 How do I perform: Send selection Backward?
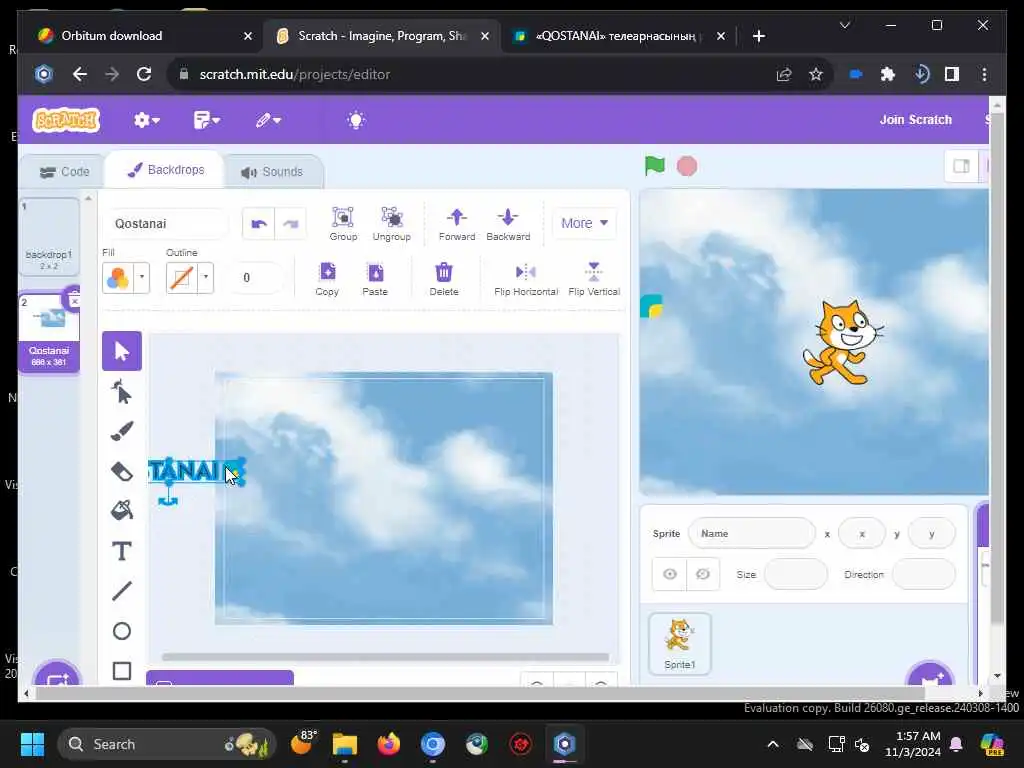click(x=508, y=223)
